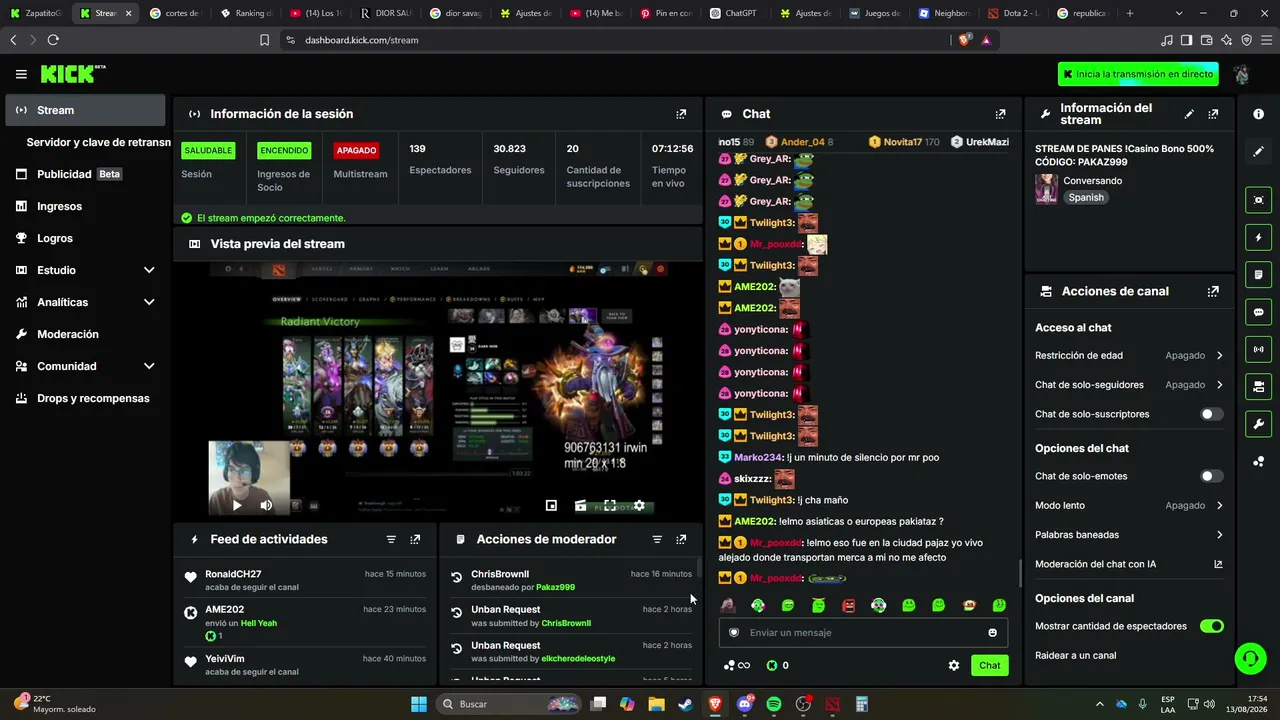Click Inicia la transmisión en directo button
The image size is (1280, 720).
(x=1139, y=74)
